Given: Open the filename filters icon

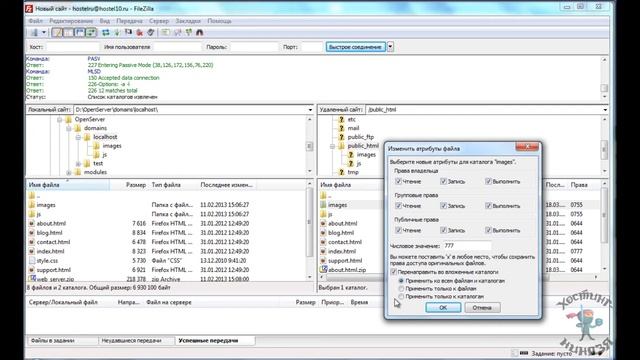Looking at the screenshot, I should click(x=165, y=33).
